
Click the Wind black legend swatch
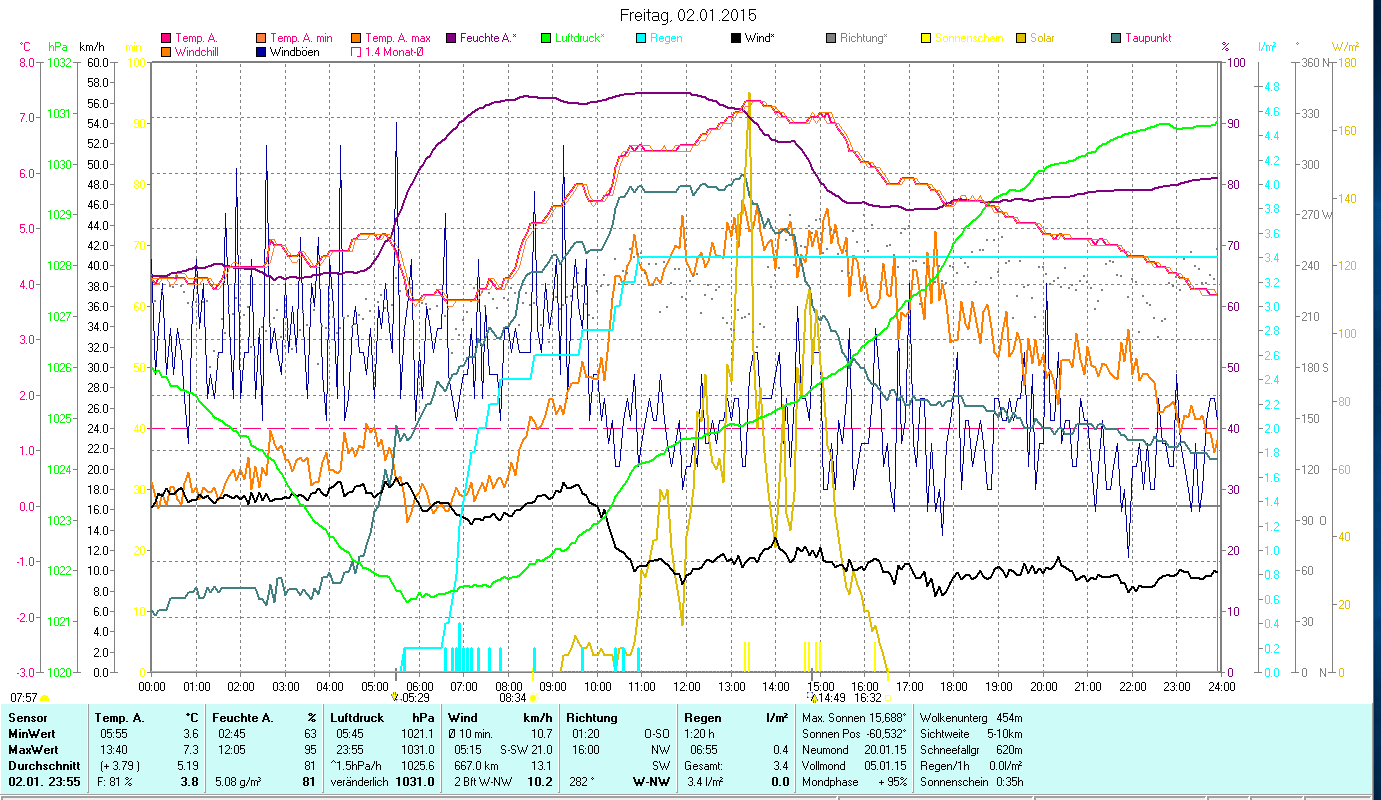pos(736,38)
